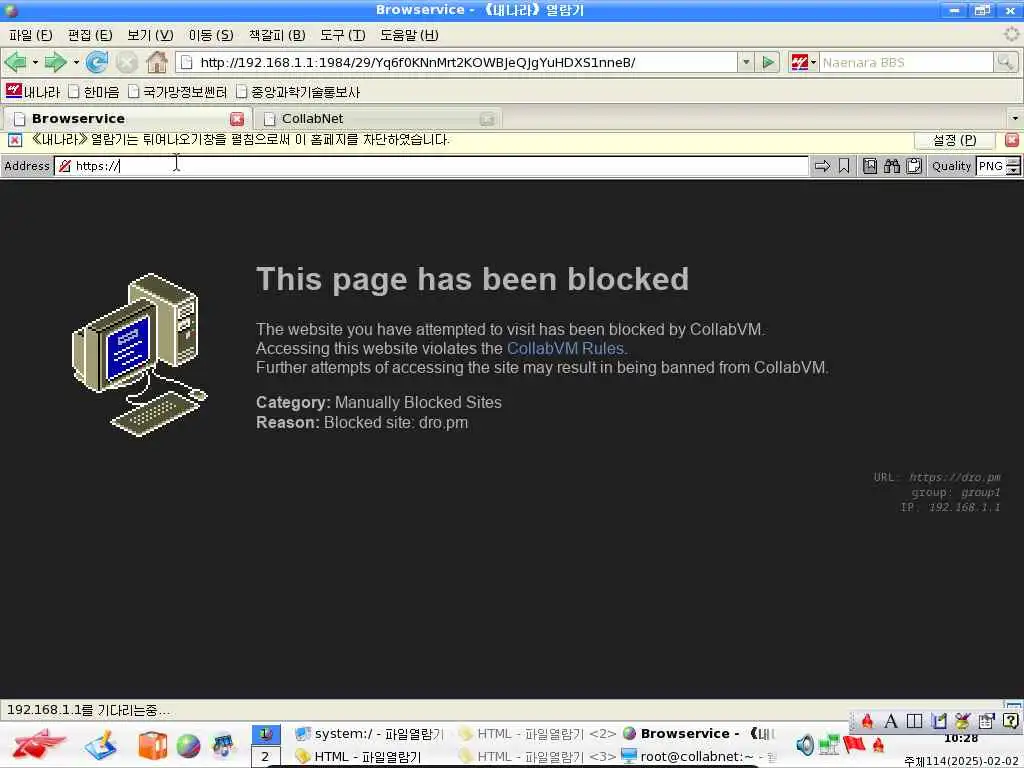Open the 한마음 bookmark

tap(94, 91)
